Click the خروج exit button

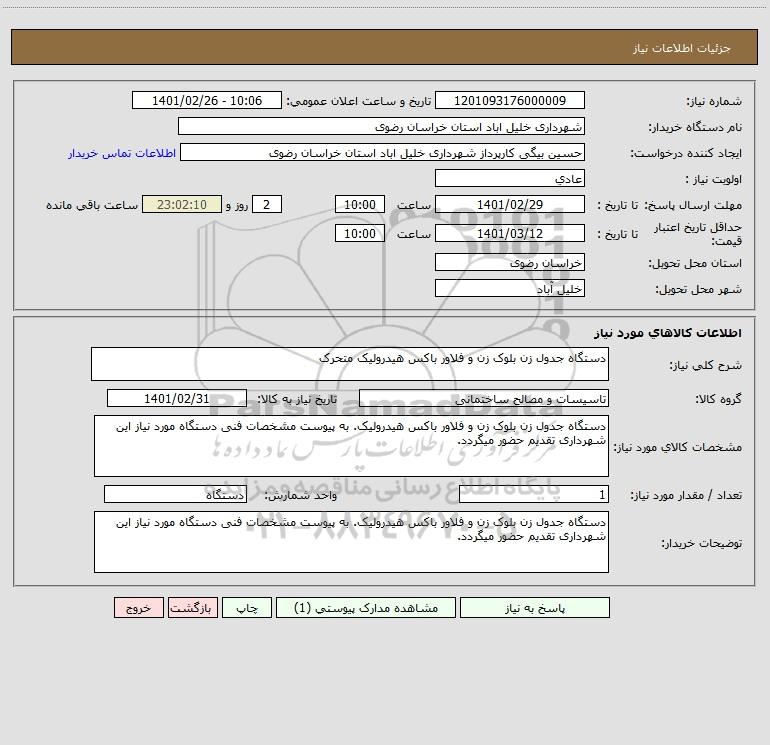pos(138,608)
